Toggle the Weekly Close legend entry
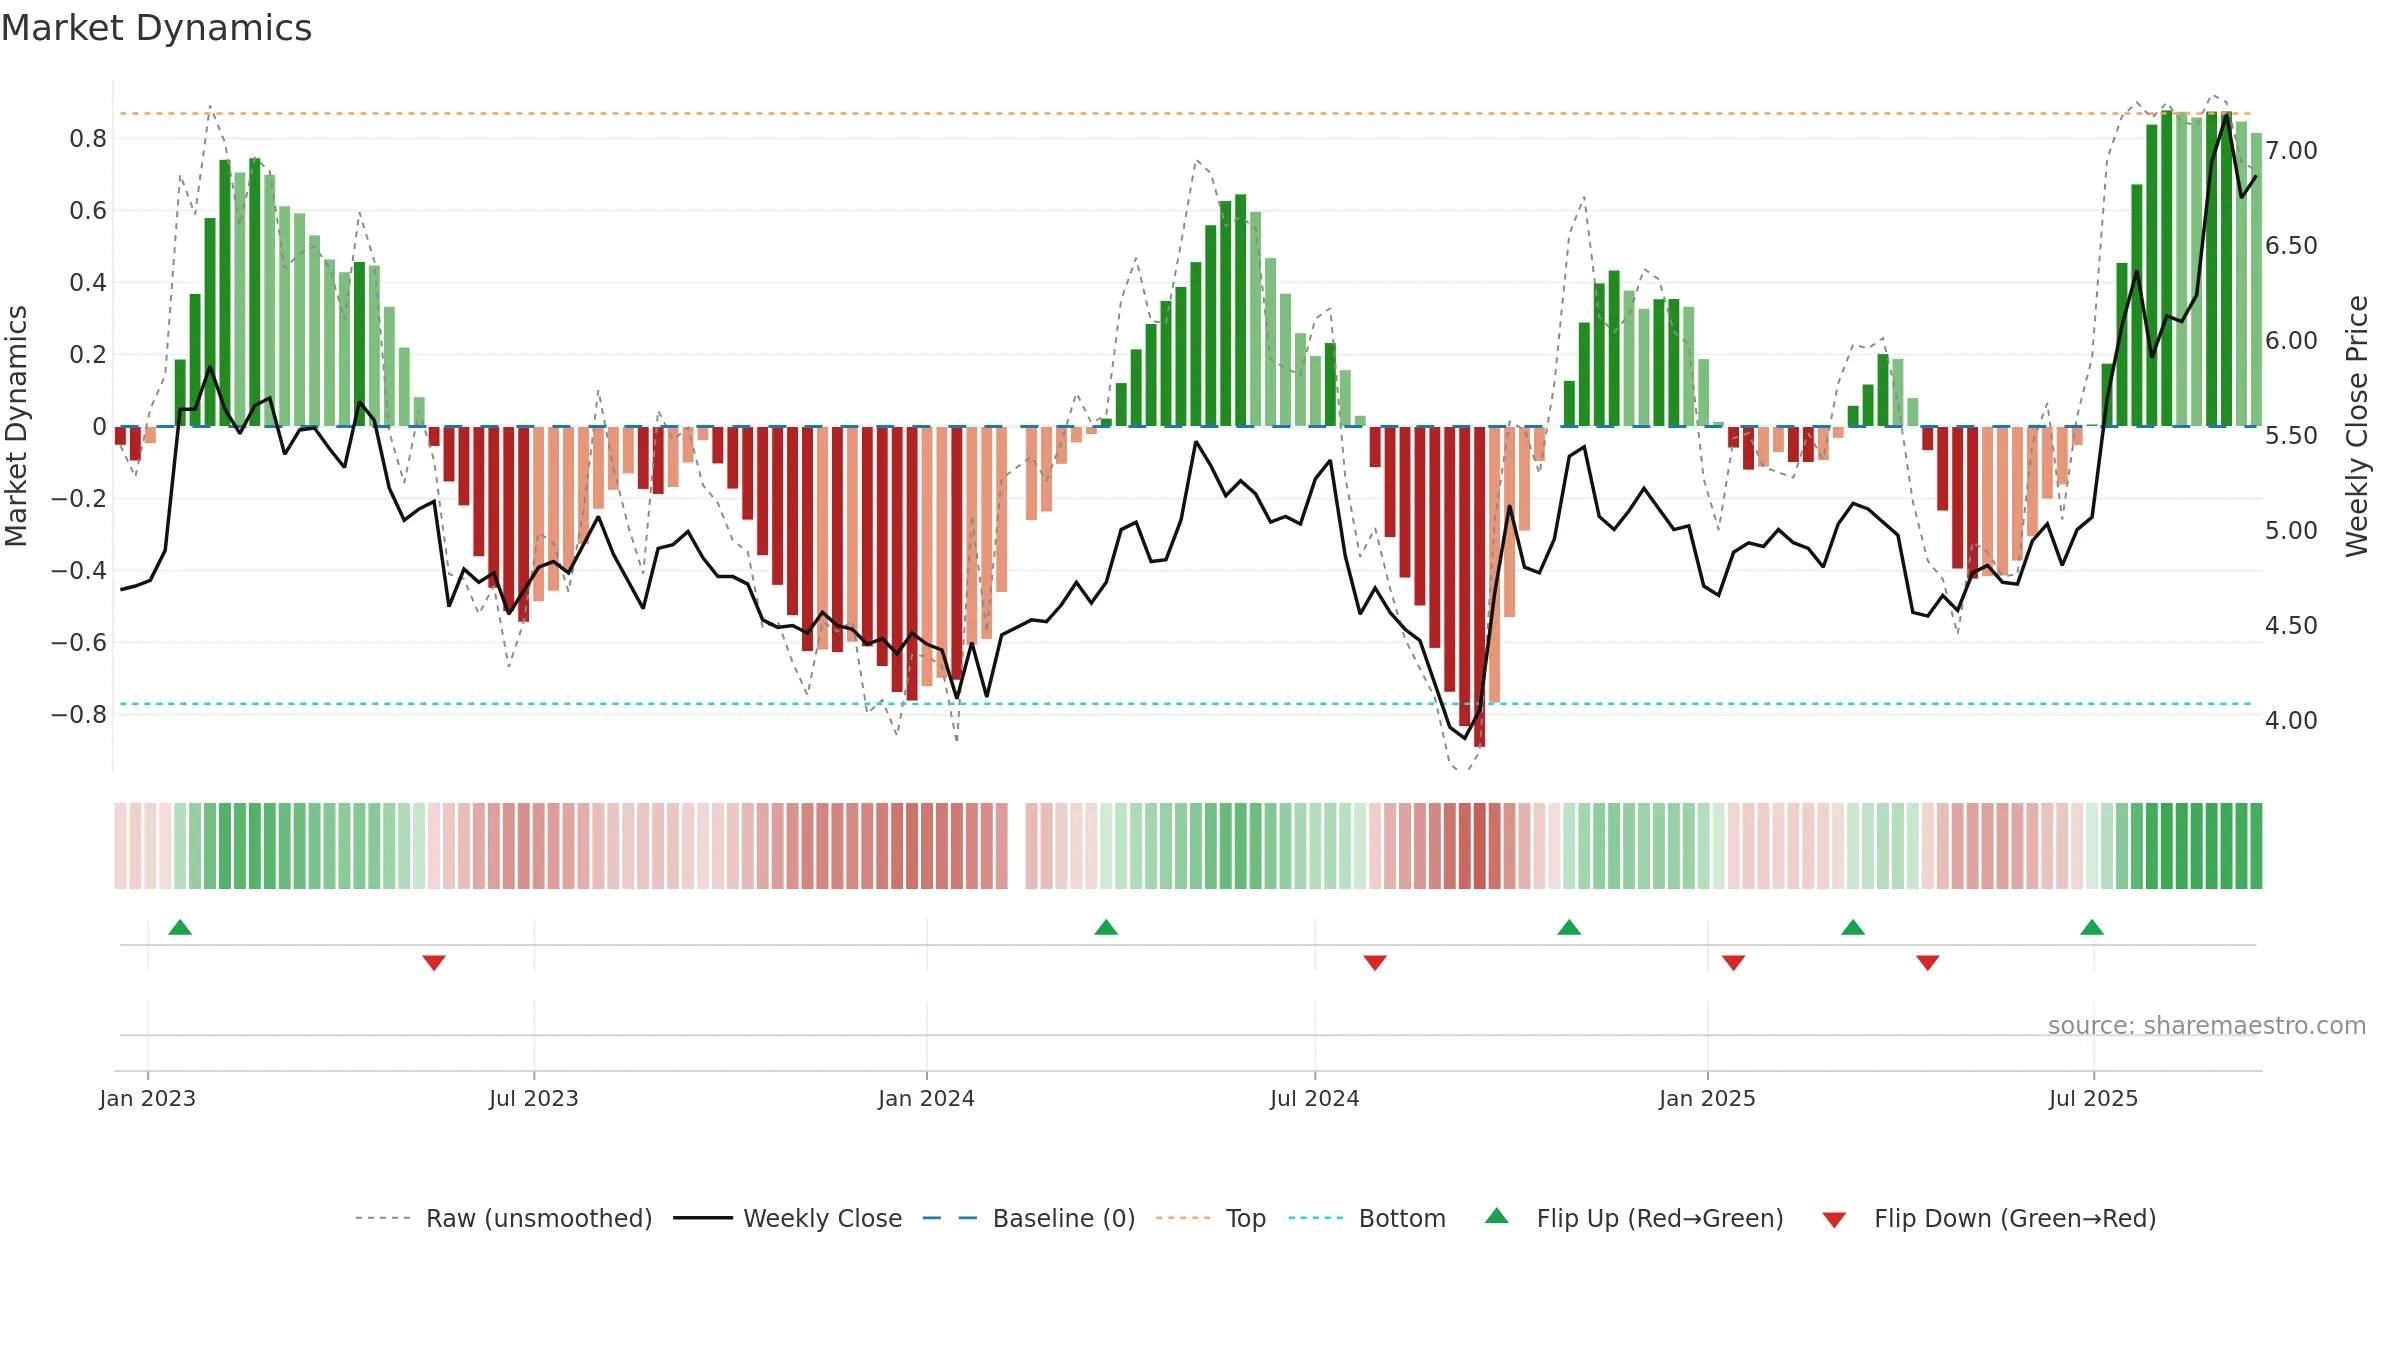The width and height of the screenshot is (2400, 1350). coord(788,1218)
